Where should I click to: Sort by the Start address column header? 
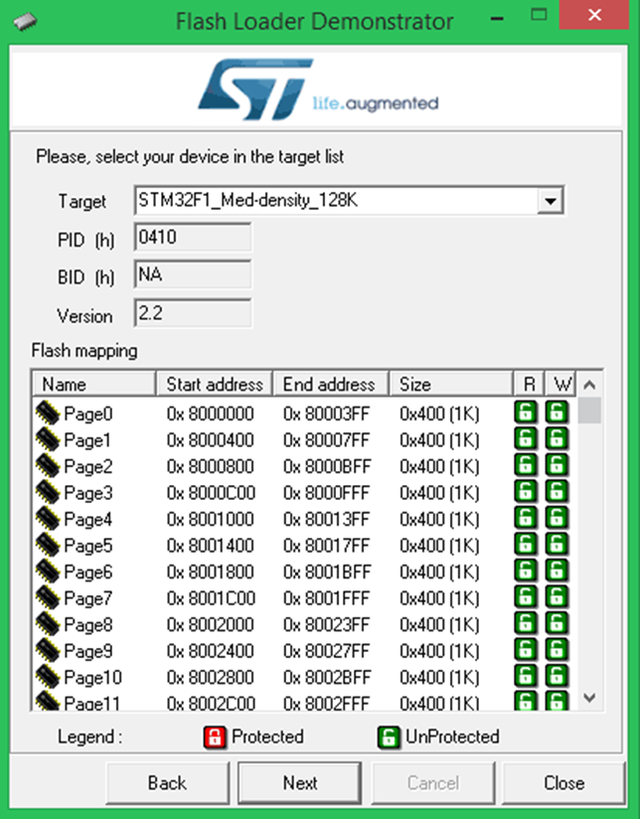tap(214, 384)
